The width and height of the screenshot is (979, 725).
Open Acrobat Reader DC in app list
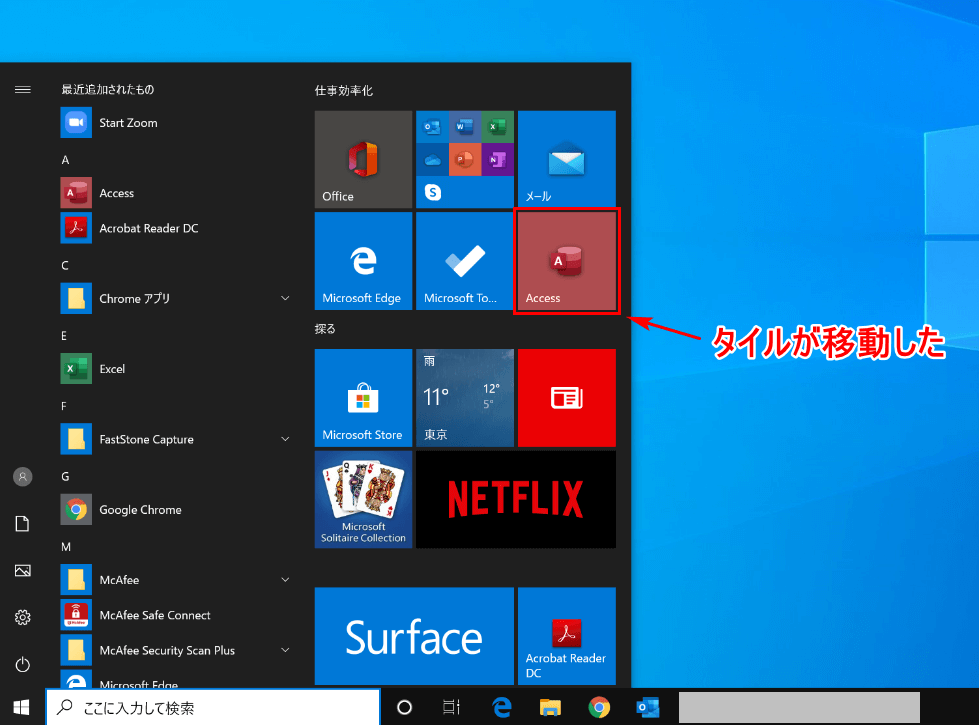[175, 228]
